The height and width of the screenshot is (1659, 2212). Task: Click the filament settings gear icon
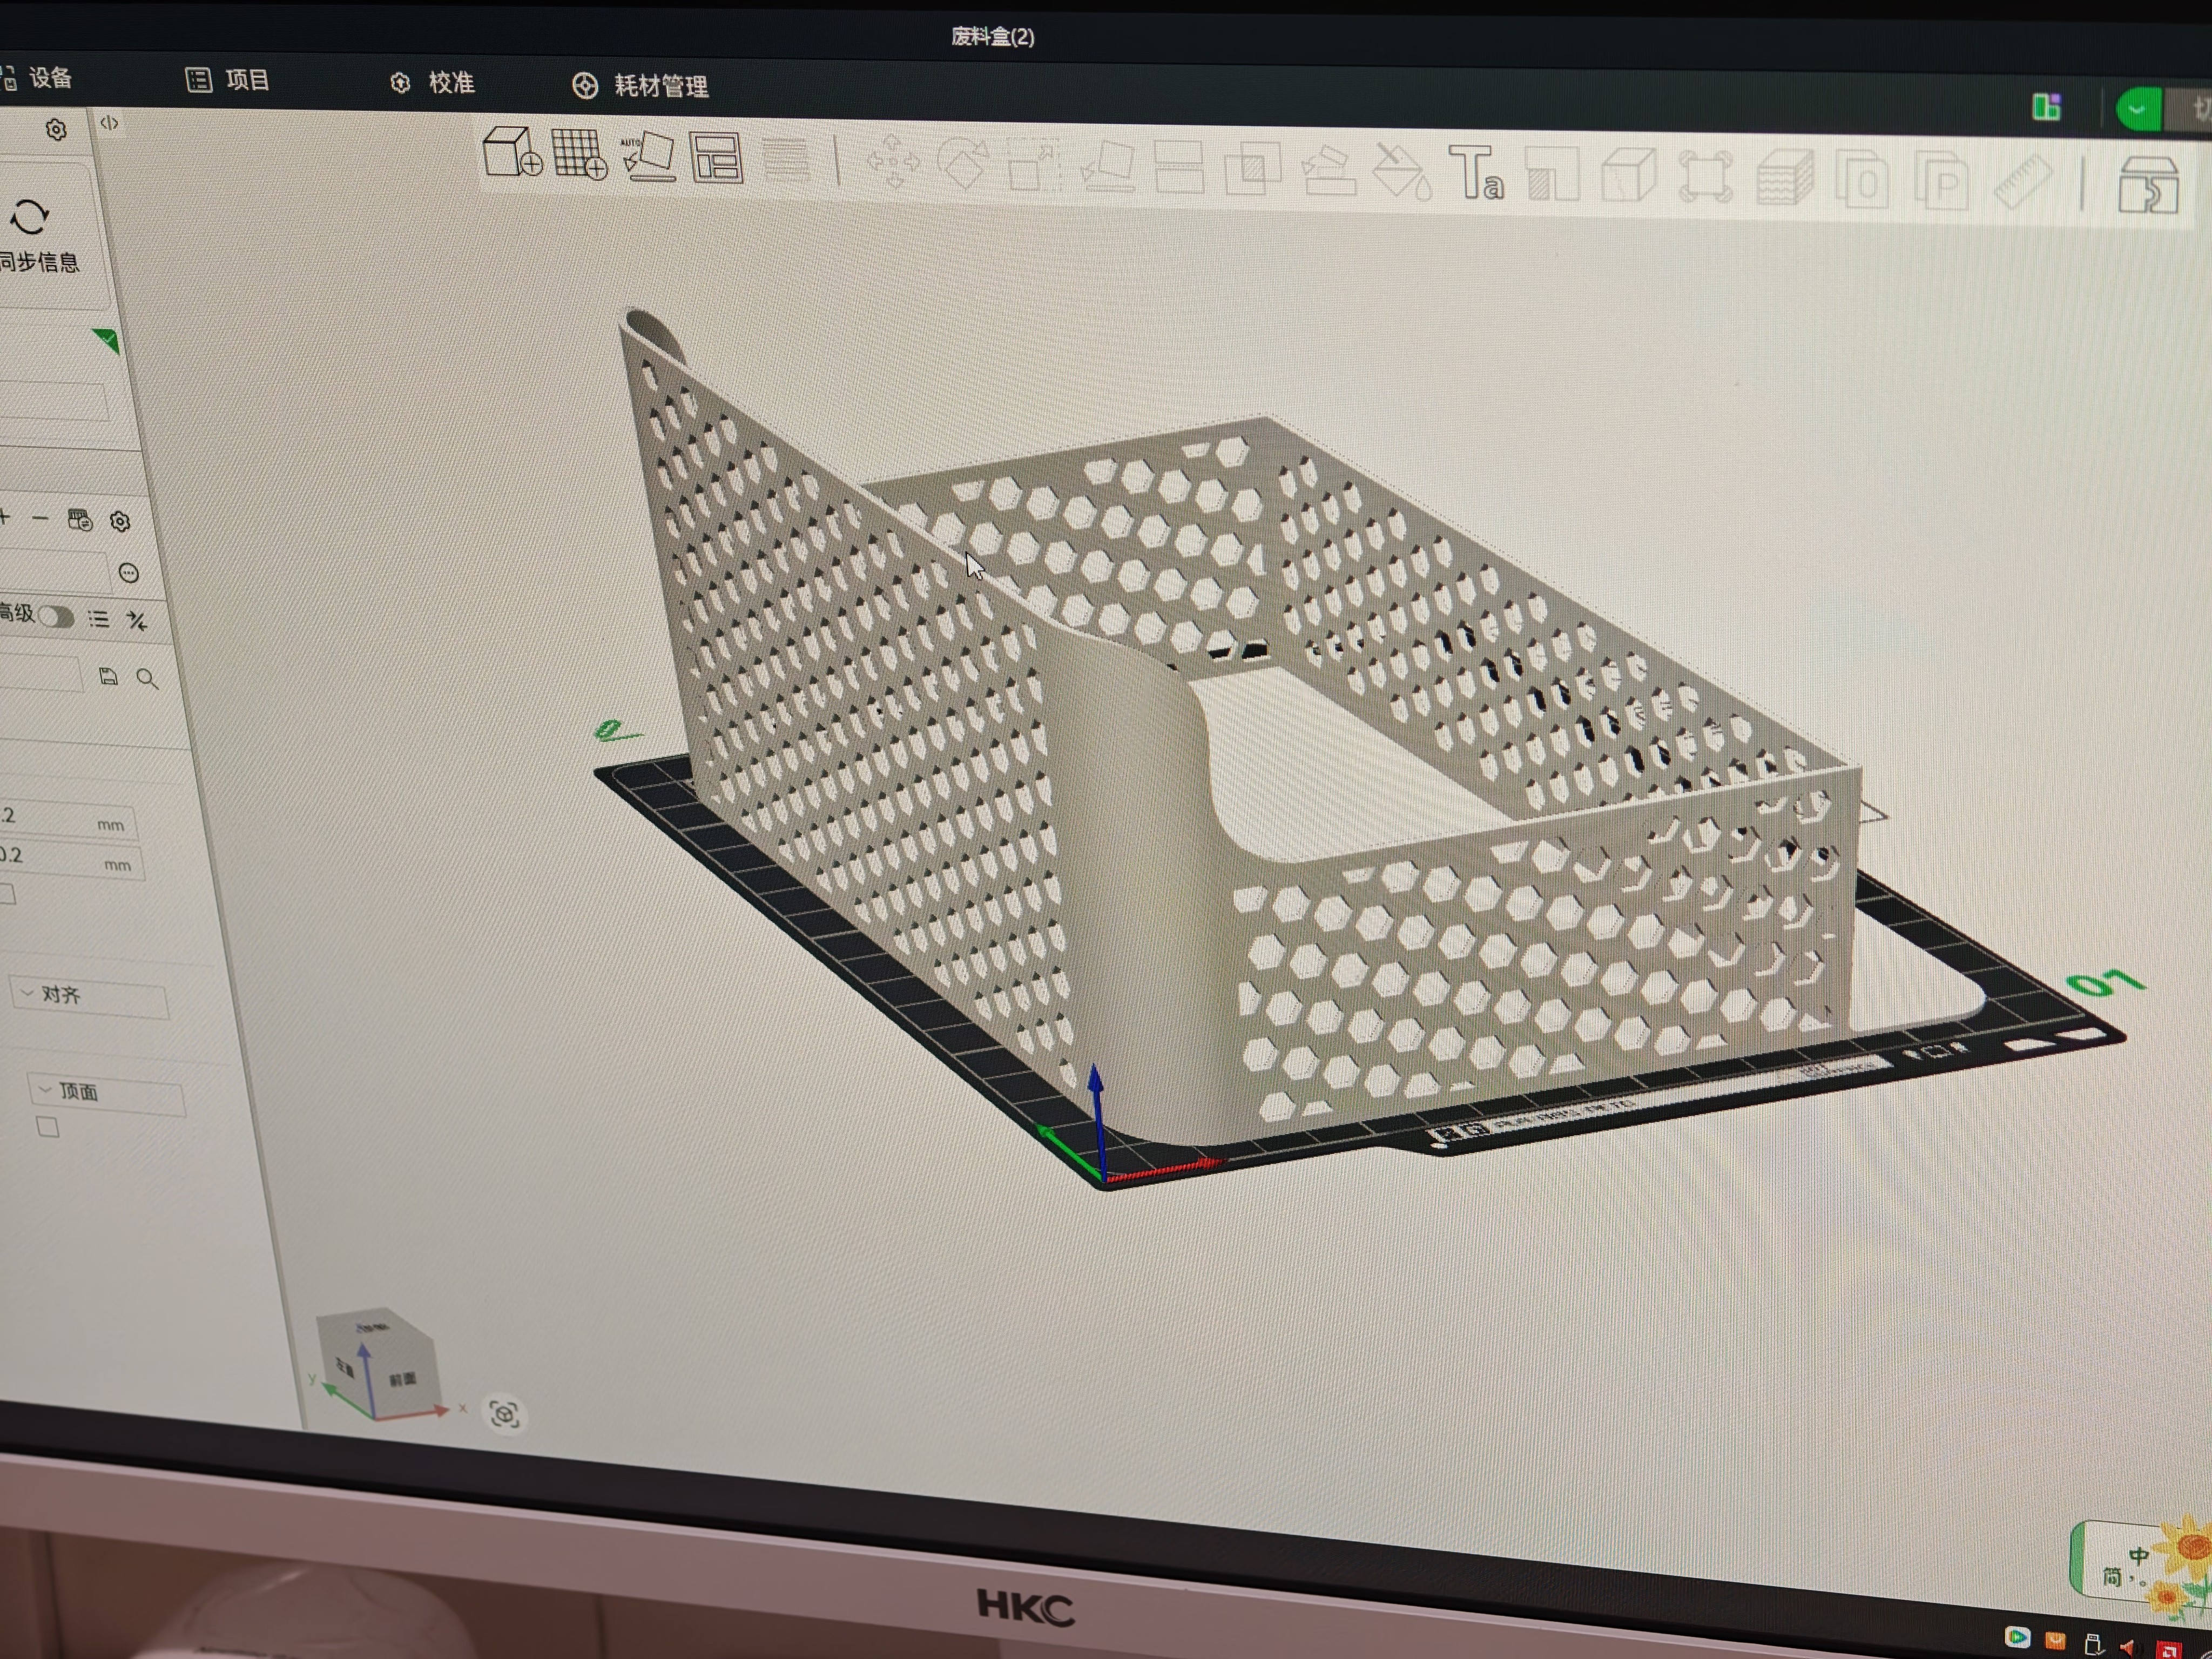pos(120,521)
